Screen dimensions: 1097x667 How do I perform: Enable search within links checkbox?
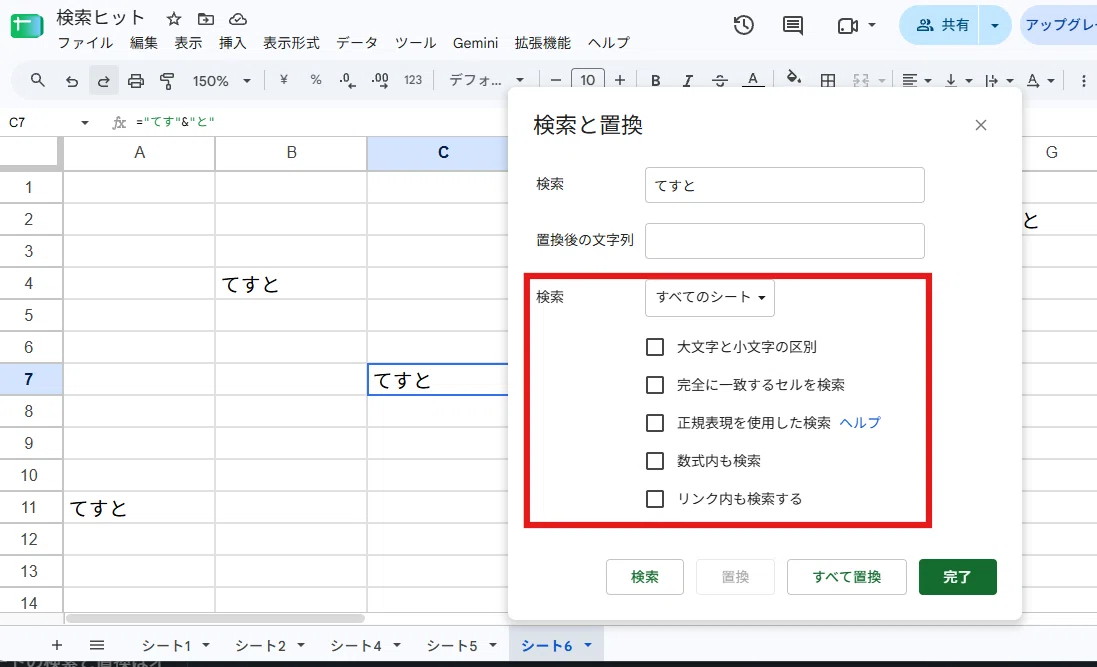click(655, 498)
